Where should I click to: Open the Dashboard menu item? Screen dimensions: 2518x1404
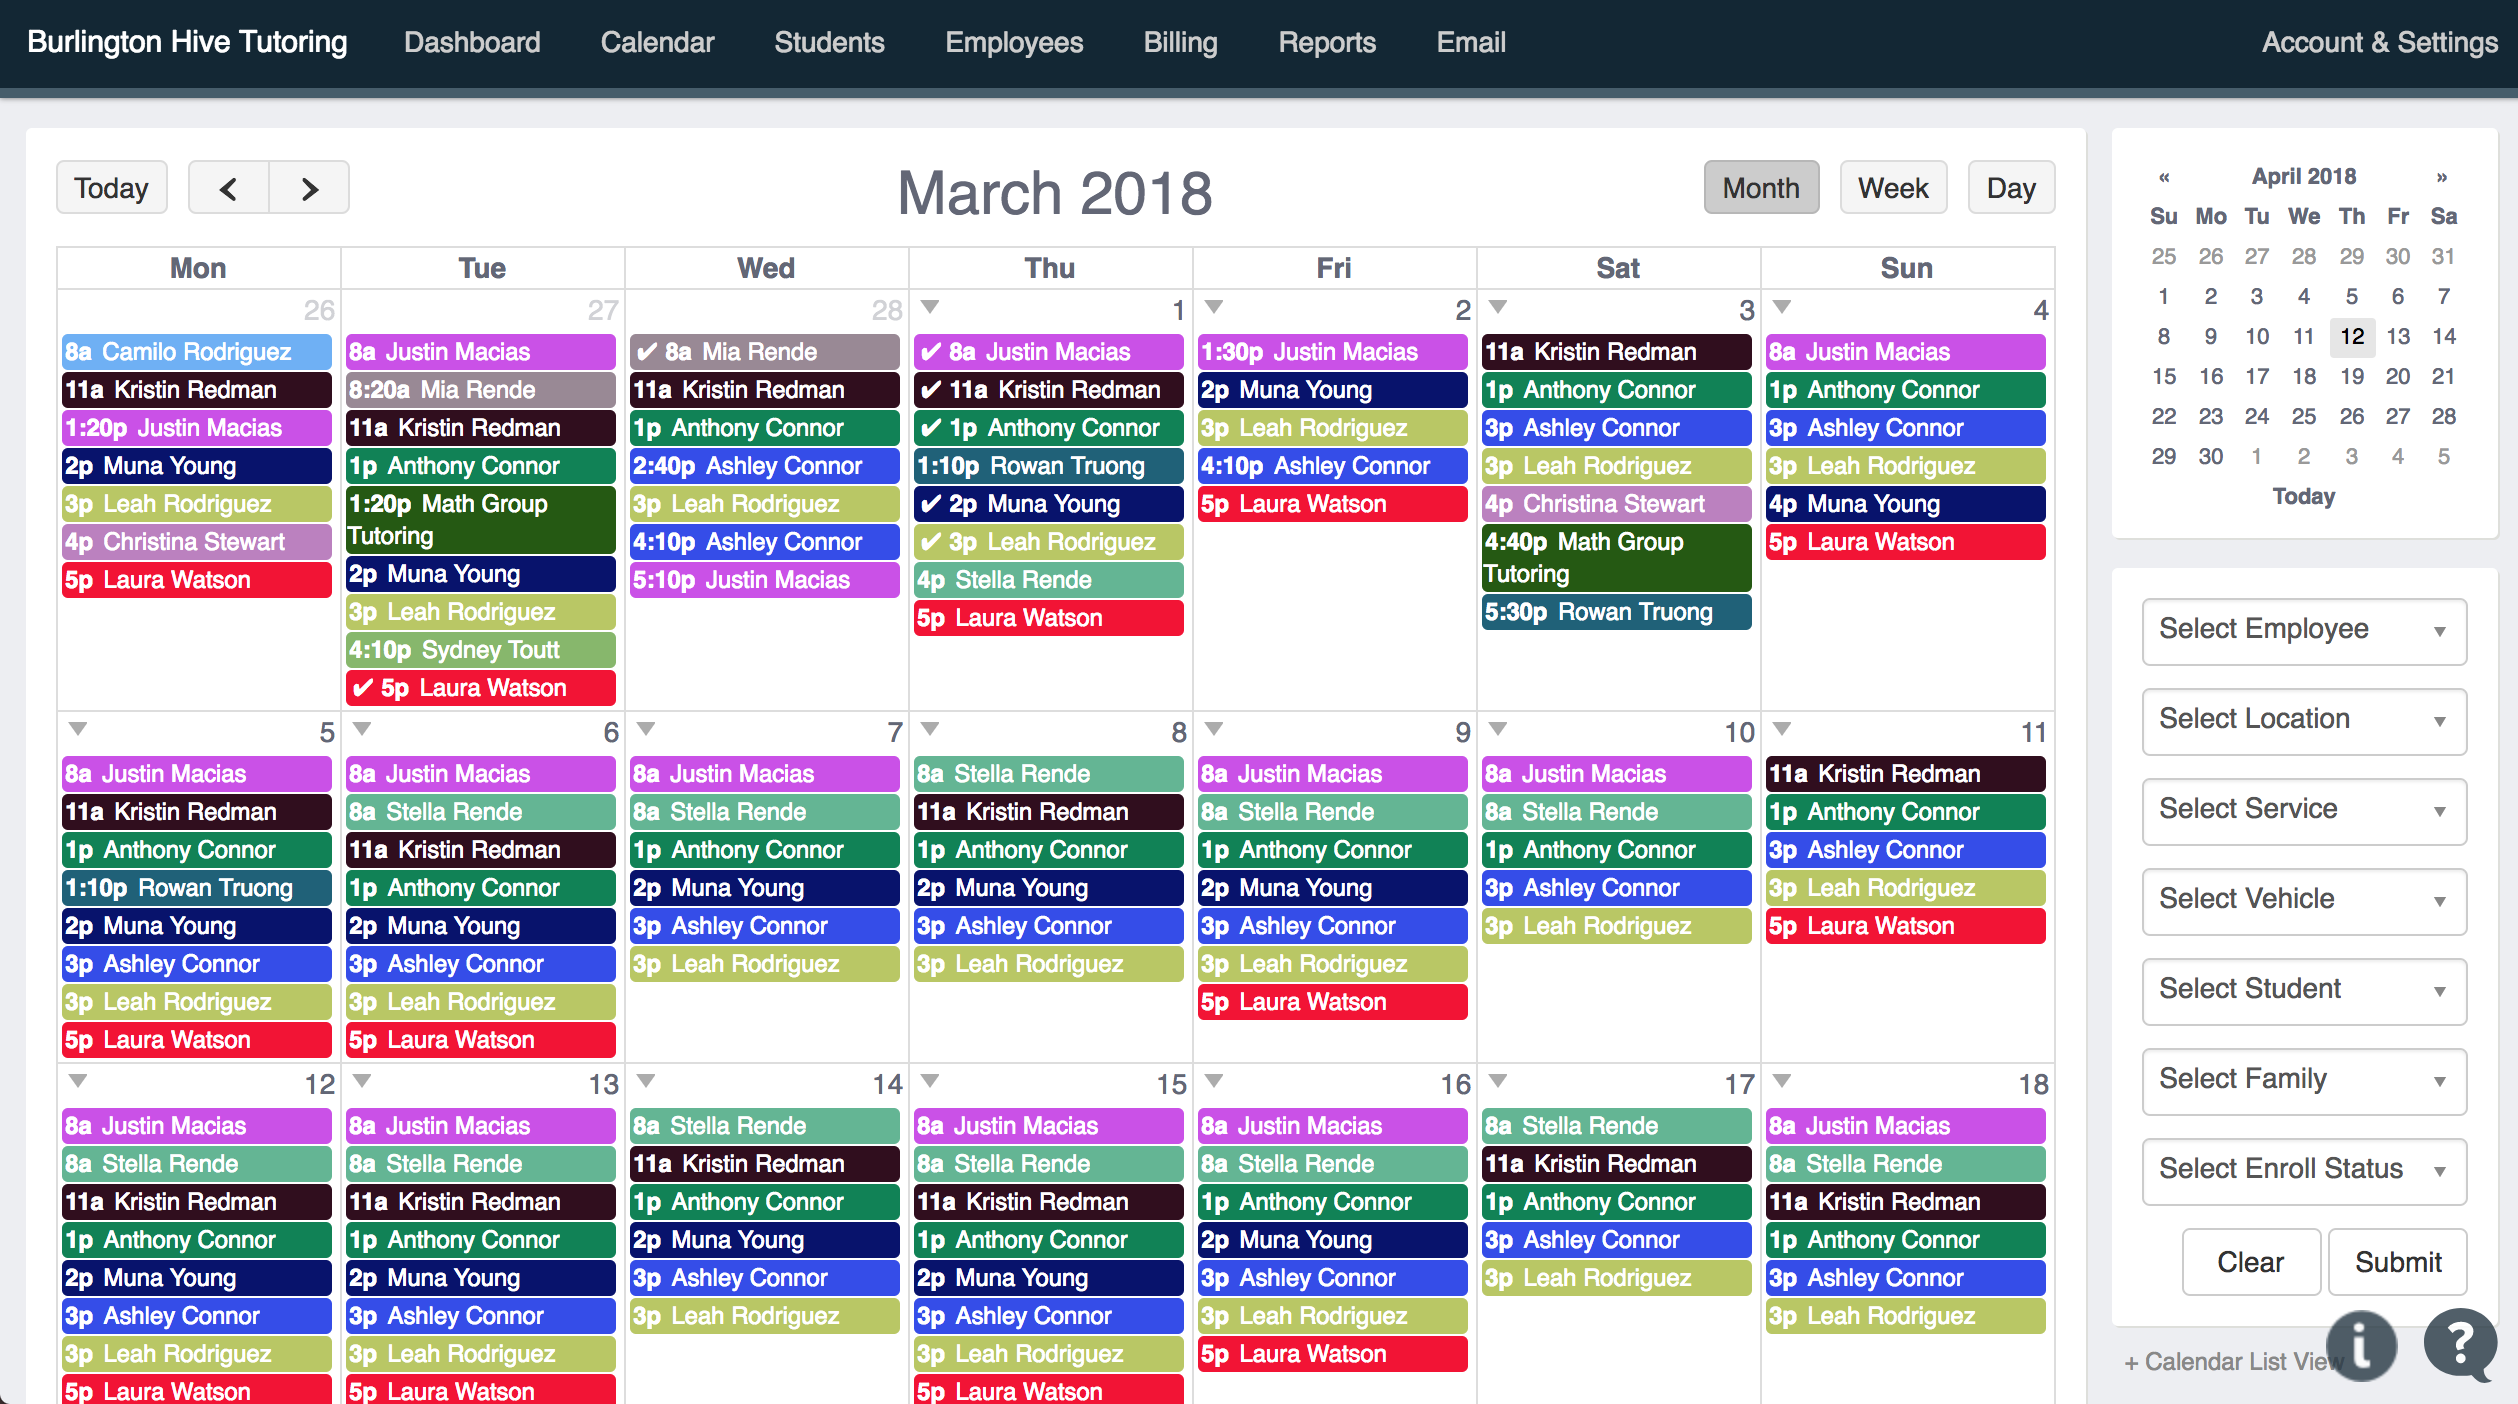[x=472, y=42]
